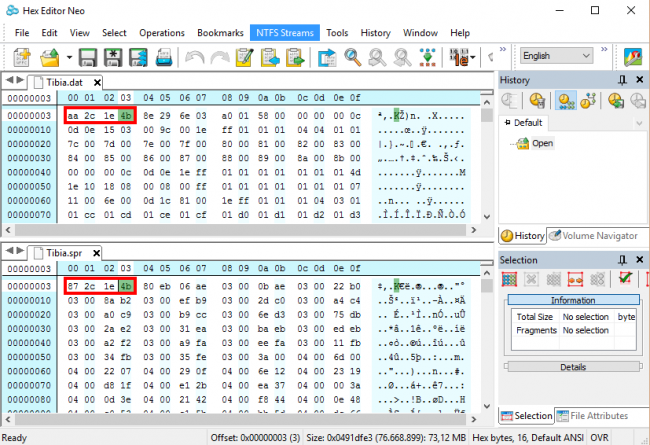Click the clipboard with pencil icon
This screenshot has width=650, height=445.
[245, 57]
